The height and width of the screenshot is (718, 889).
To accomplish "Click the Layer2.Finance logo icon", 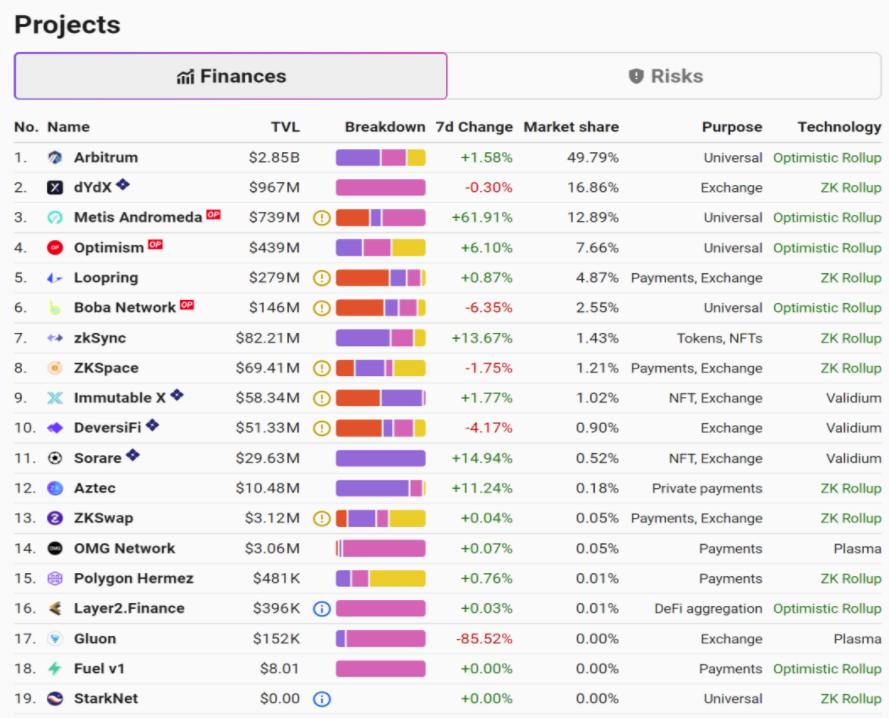I will [55, 609].
